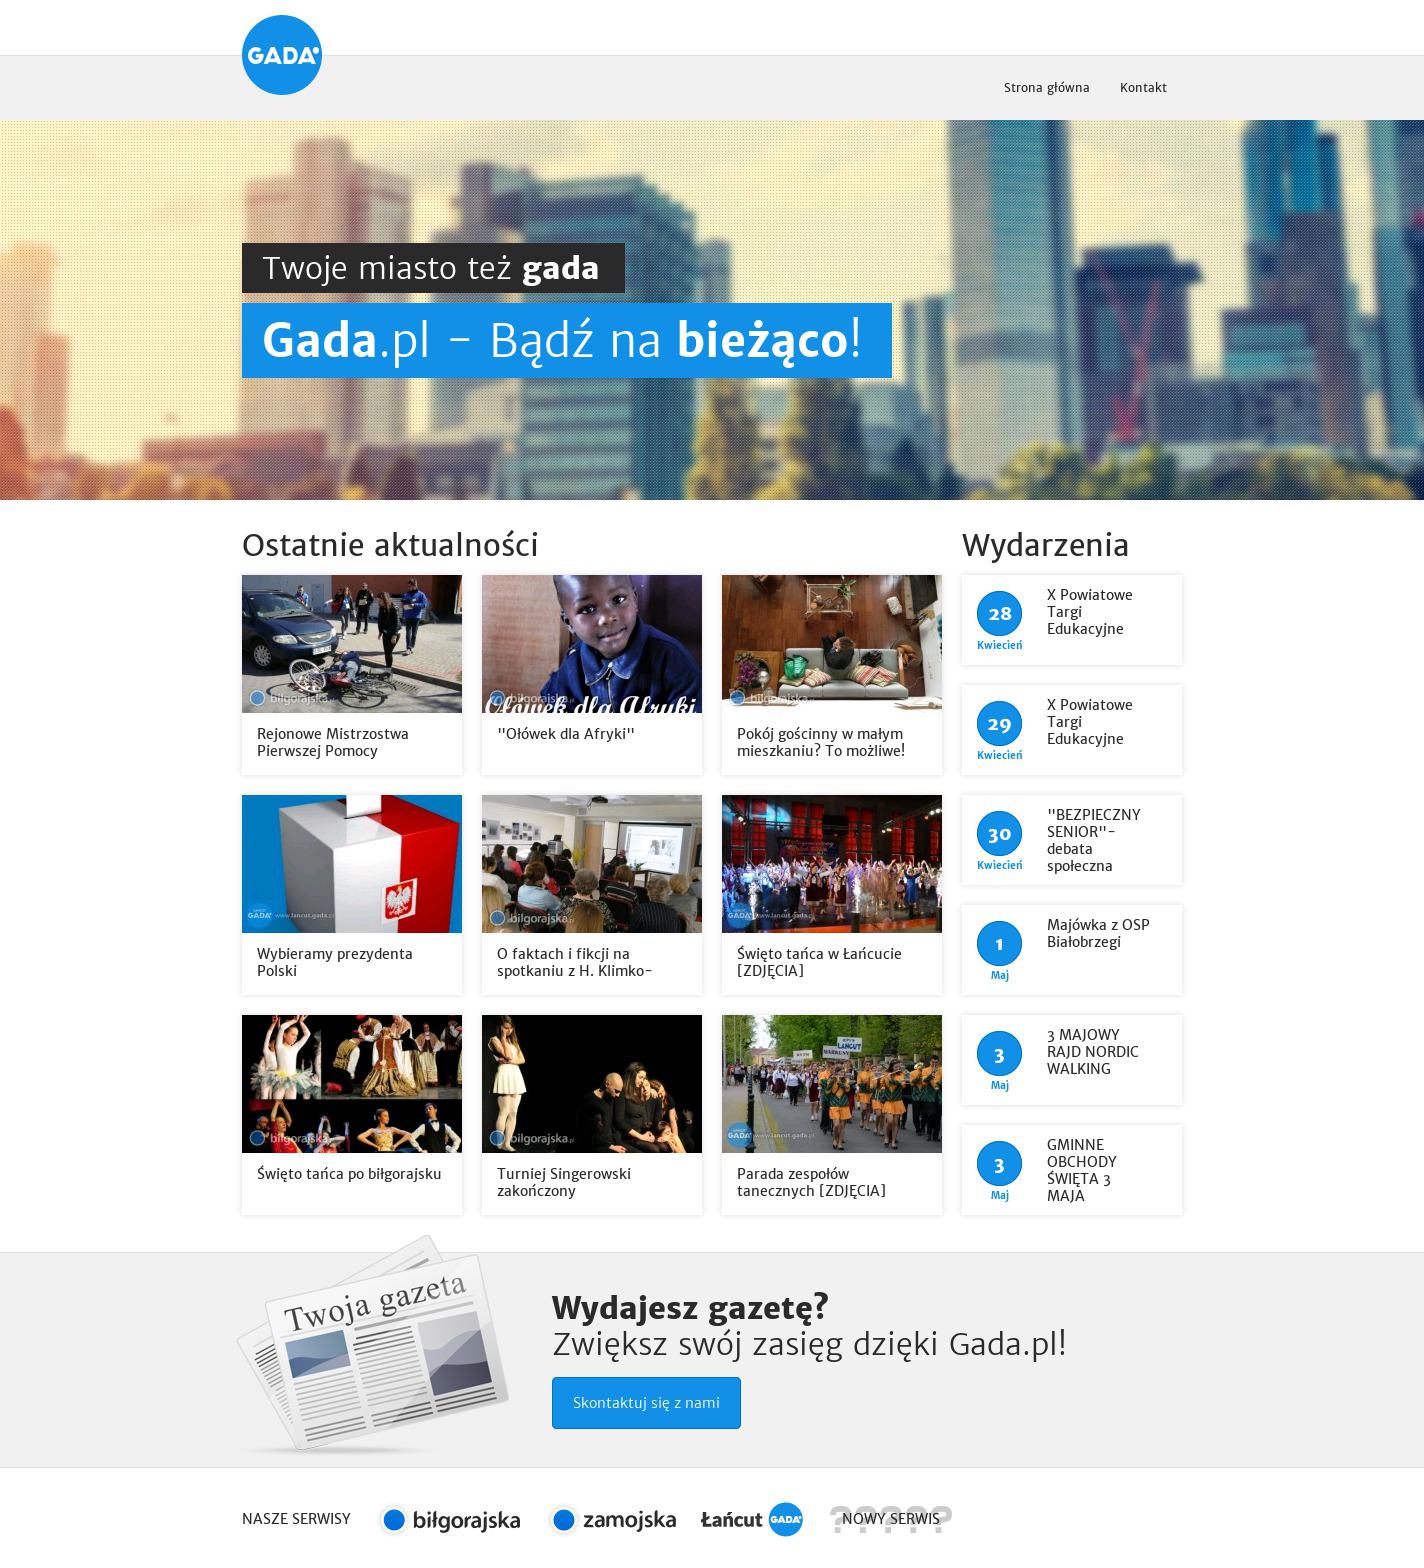The image size is (1424, 1568).
Task: Click the NOWY SERWIS placeholder
Action: pyautogui.click(x=891, y=1519)
